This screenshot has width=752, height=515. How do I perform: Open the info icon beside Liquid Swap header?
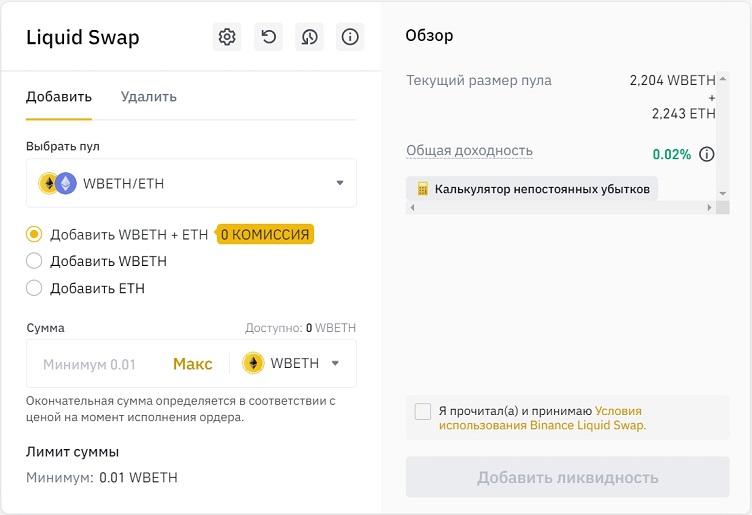[x=350, y=37]
